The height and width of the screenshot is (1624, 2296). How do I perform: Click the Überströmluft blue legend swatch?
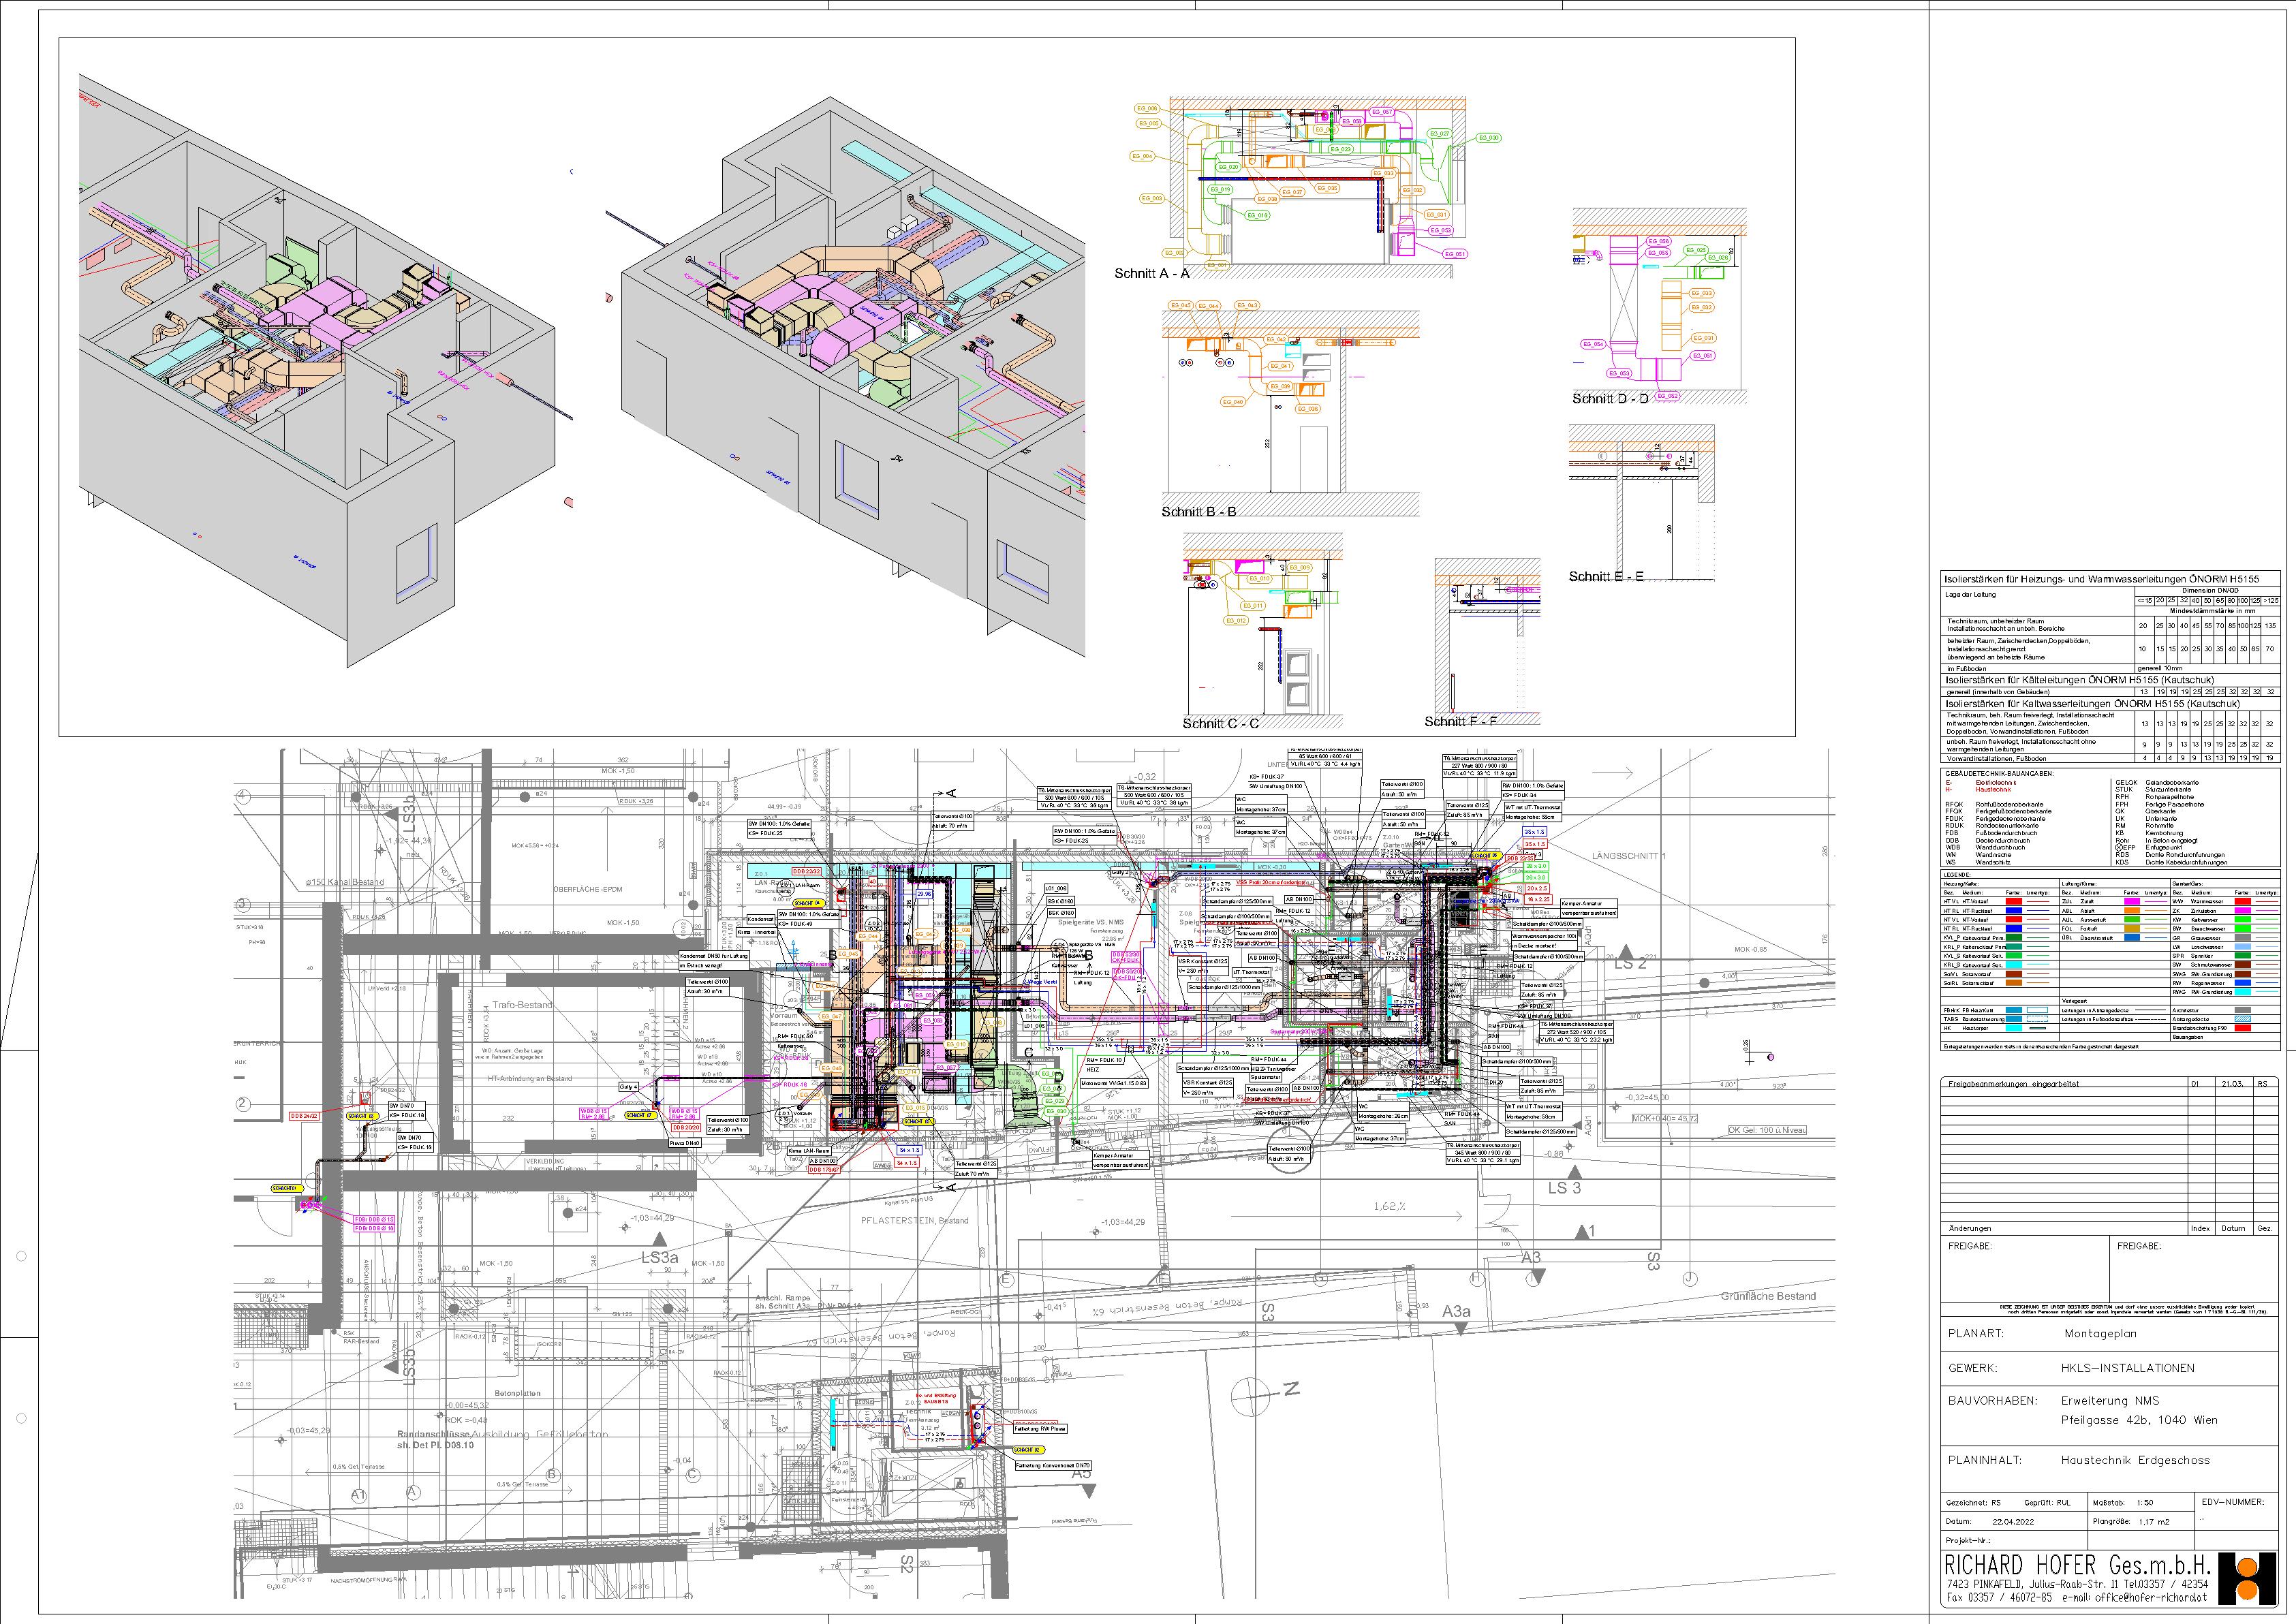coord(2132,938)
